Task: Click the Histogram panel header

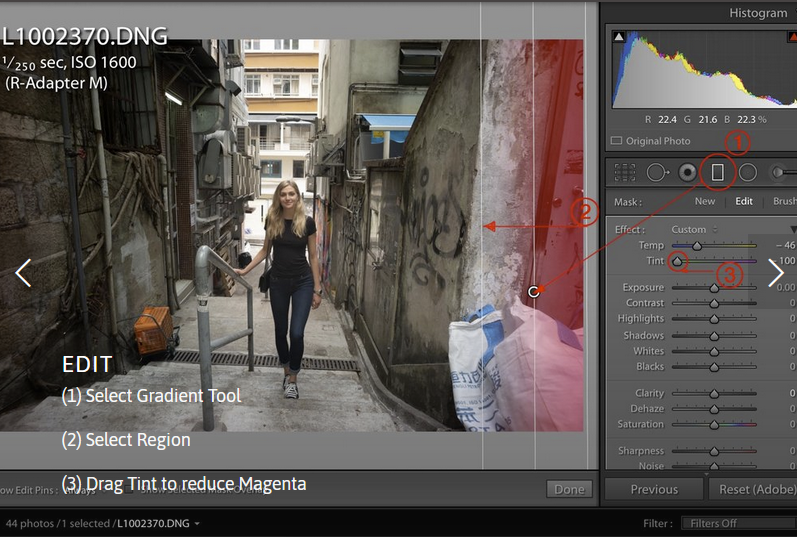Action: pos(757,13)
